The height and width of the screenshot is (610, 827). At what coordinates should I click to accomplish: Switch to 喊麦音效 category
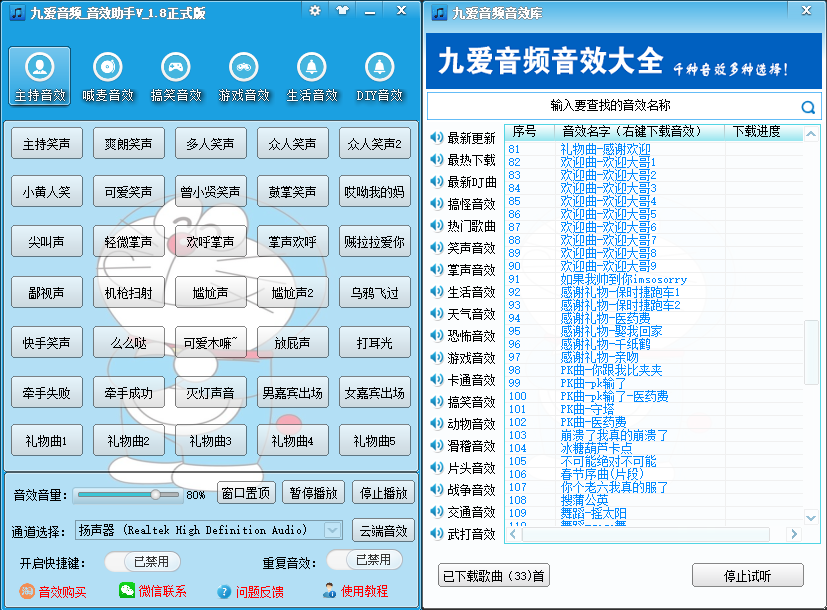pyautogui.click(x=108, y=76)
